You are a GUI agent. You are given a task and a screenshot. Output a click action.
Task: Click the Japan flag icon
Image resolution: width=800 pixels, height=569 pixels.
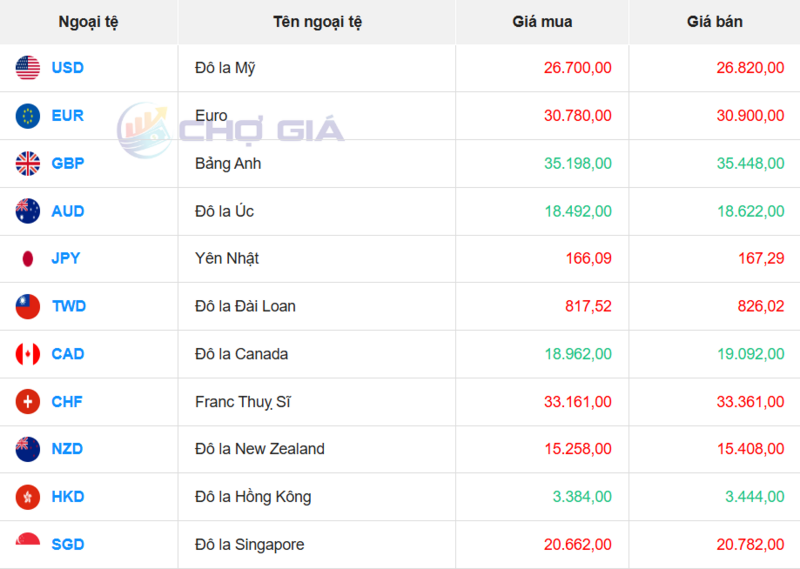click(x=28, y=258)
